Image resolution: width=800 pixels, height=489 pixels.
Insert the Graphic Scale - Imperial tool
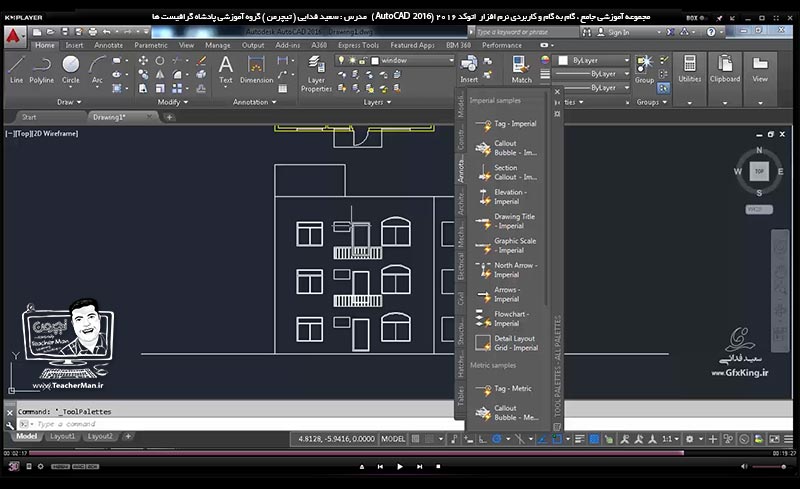[506, 246]
